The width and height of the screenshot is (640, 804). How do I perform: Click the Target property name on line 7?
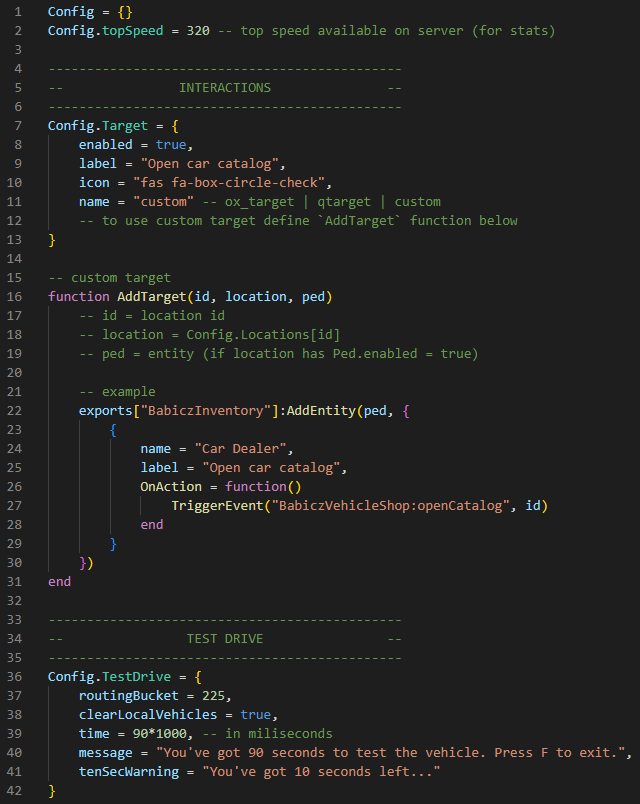click(x=125, y=126)
